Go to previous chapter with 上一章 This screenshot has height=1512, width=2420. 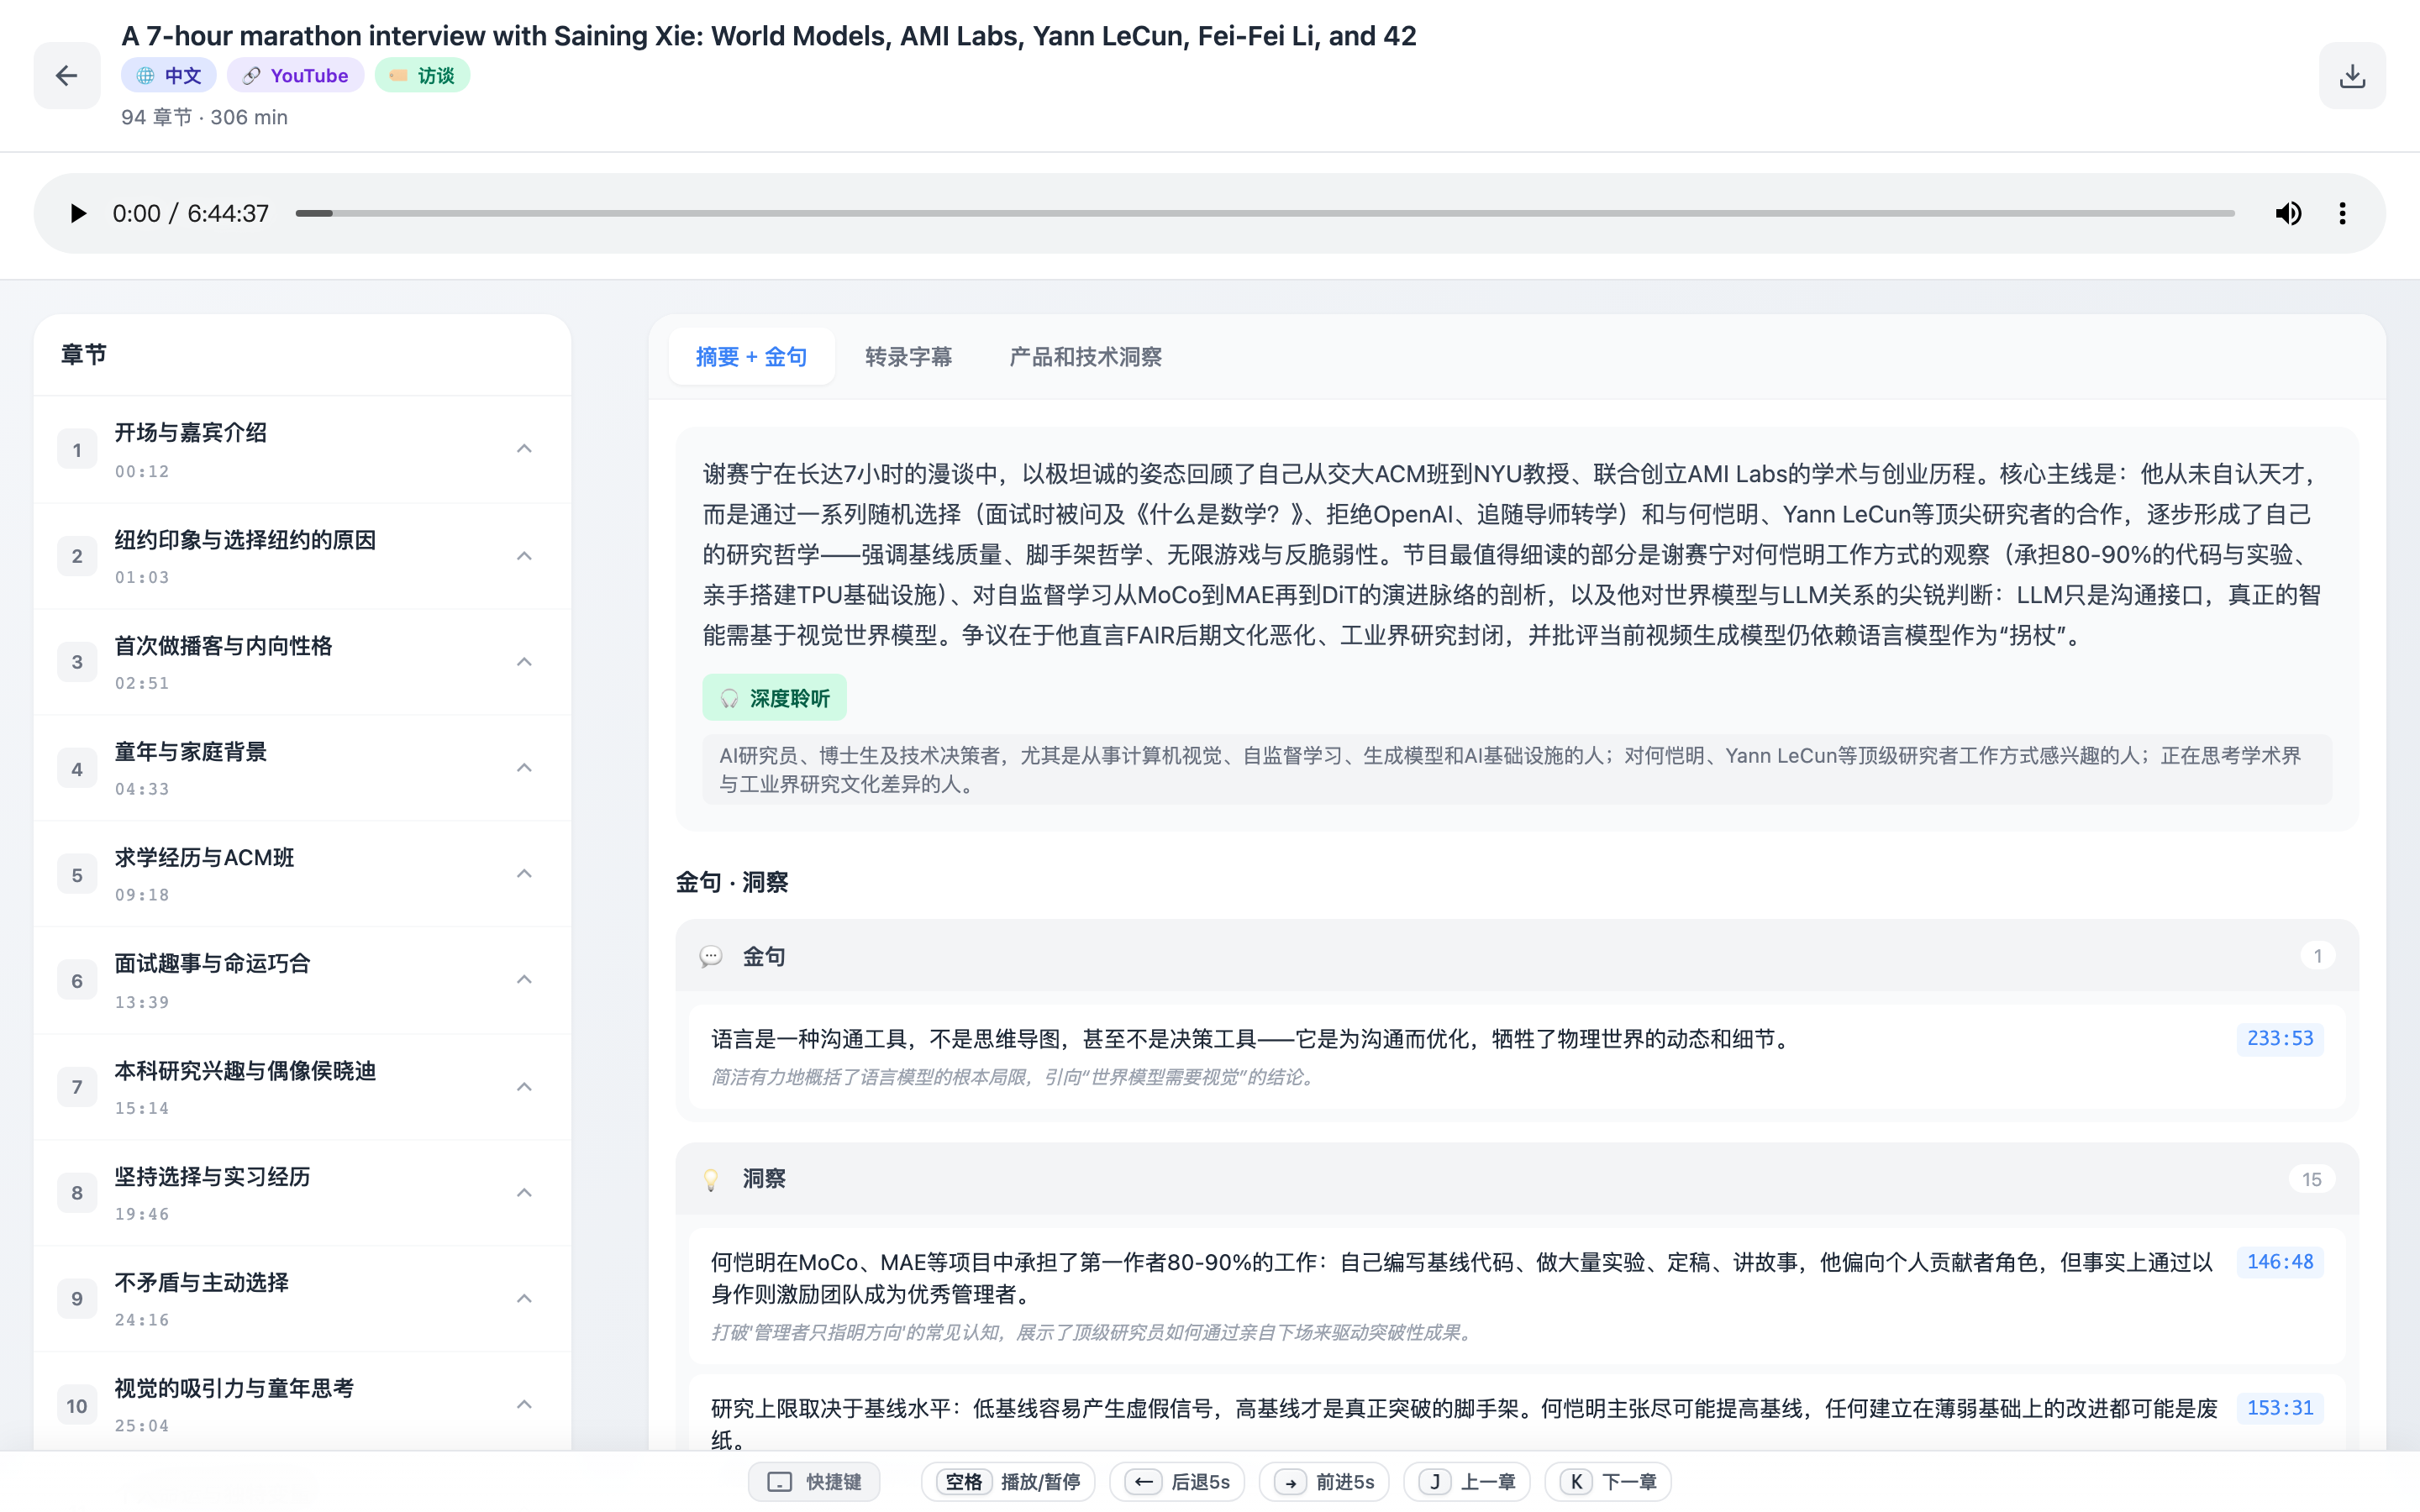tap(1467, 1481)
